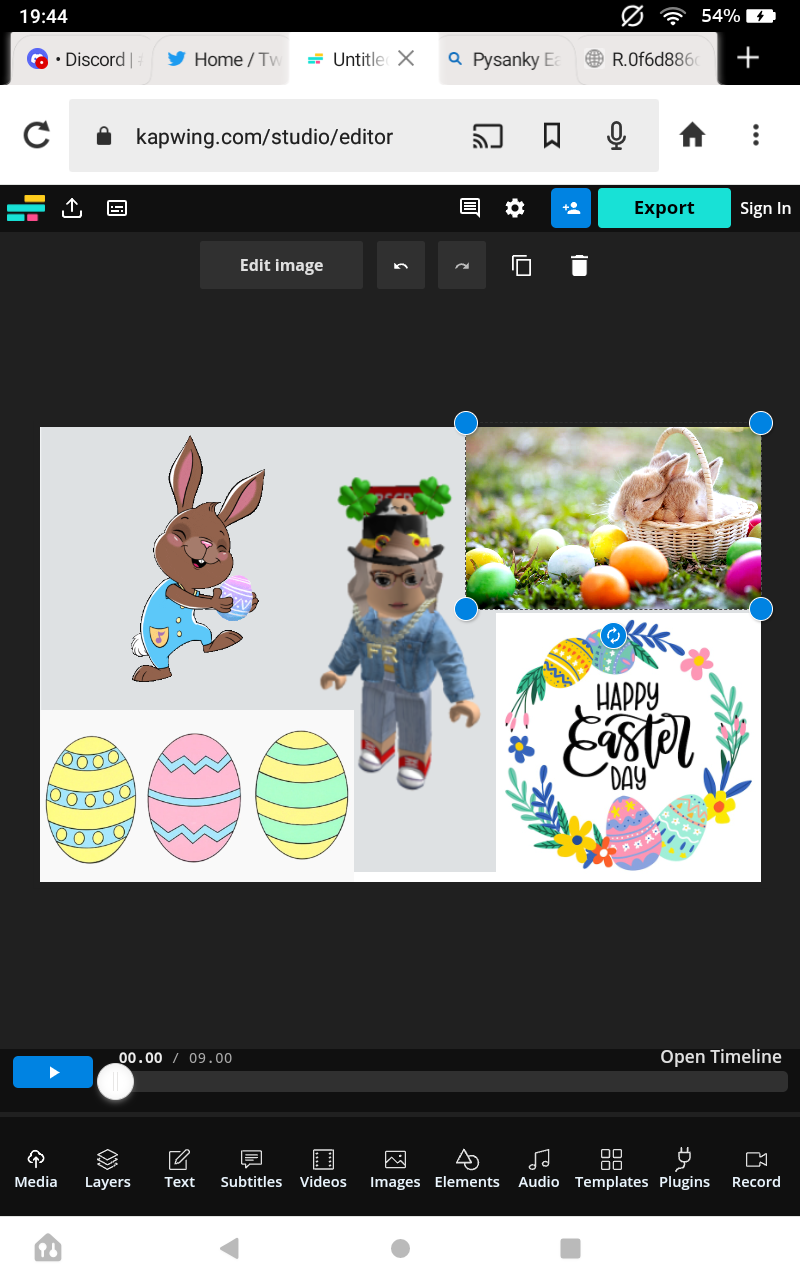Reload the browser page

click(x=36, y=136)
